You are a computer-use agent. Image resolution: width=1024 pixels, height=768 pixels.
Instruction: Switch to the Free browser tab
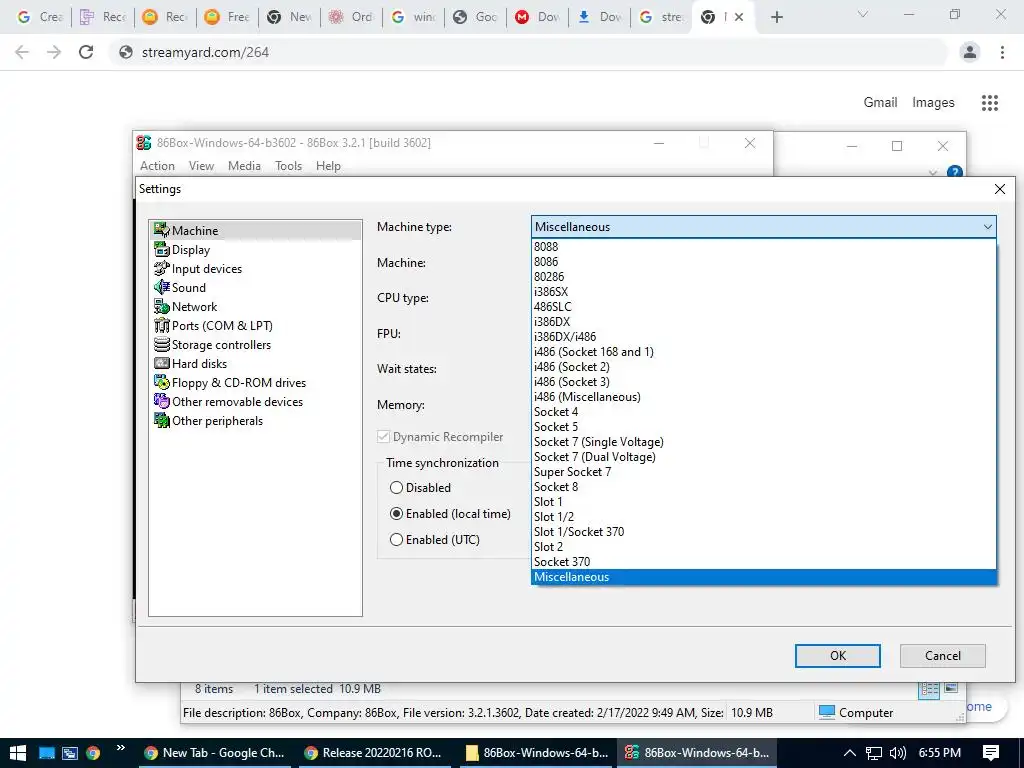[227, 17]
